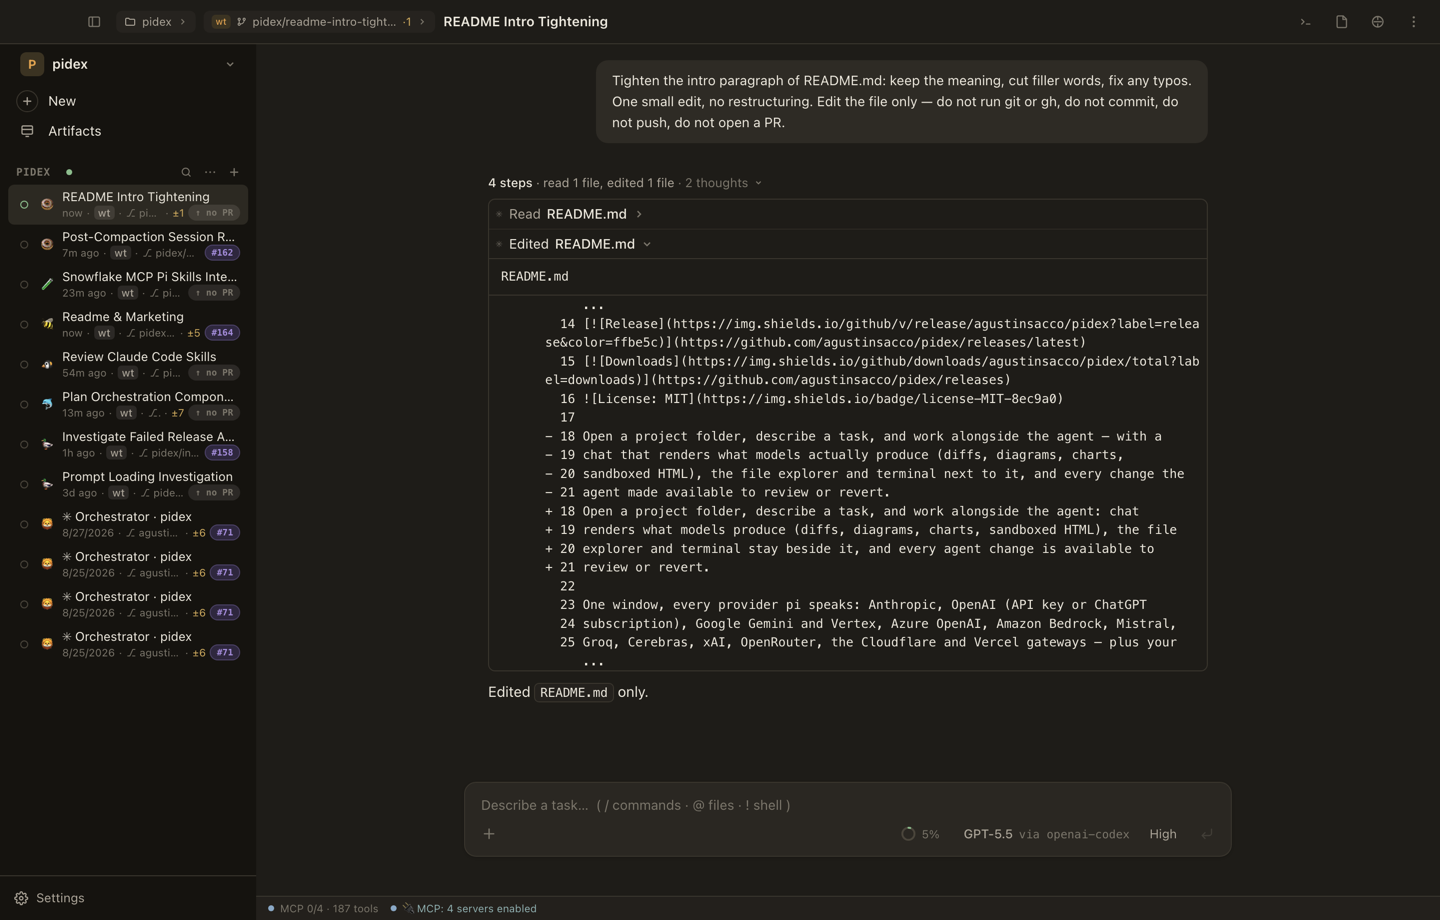The width and height of the screenshot is (1440, 920).
Task: Click the penguin avatar of Review Claude Code Skills
Action: coord(47,364)
